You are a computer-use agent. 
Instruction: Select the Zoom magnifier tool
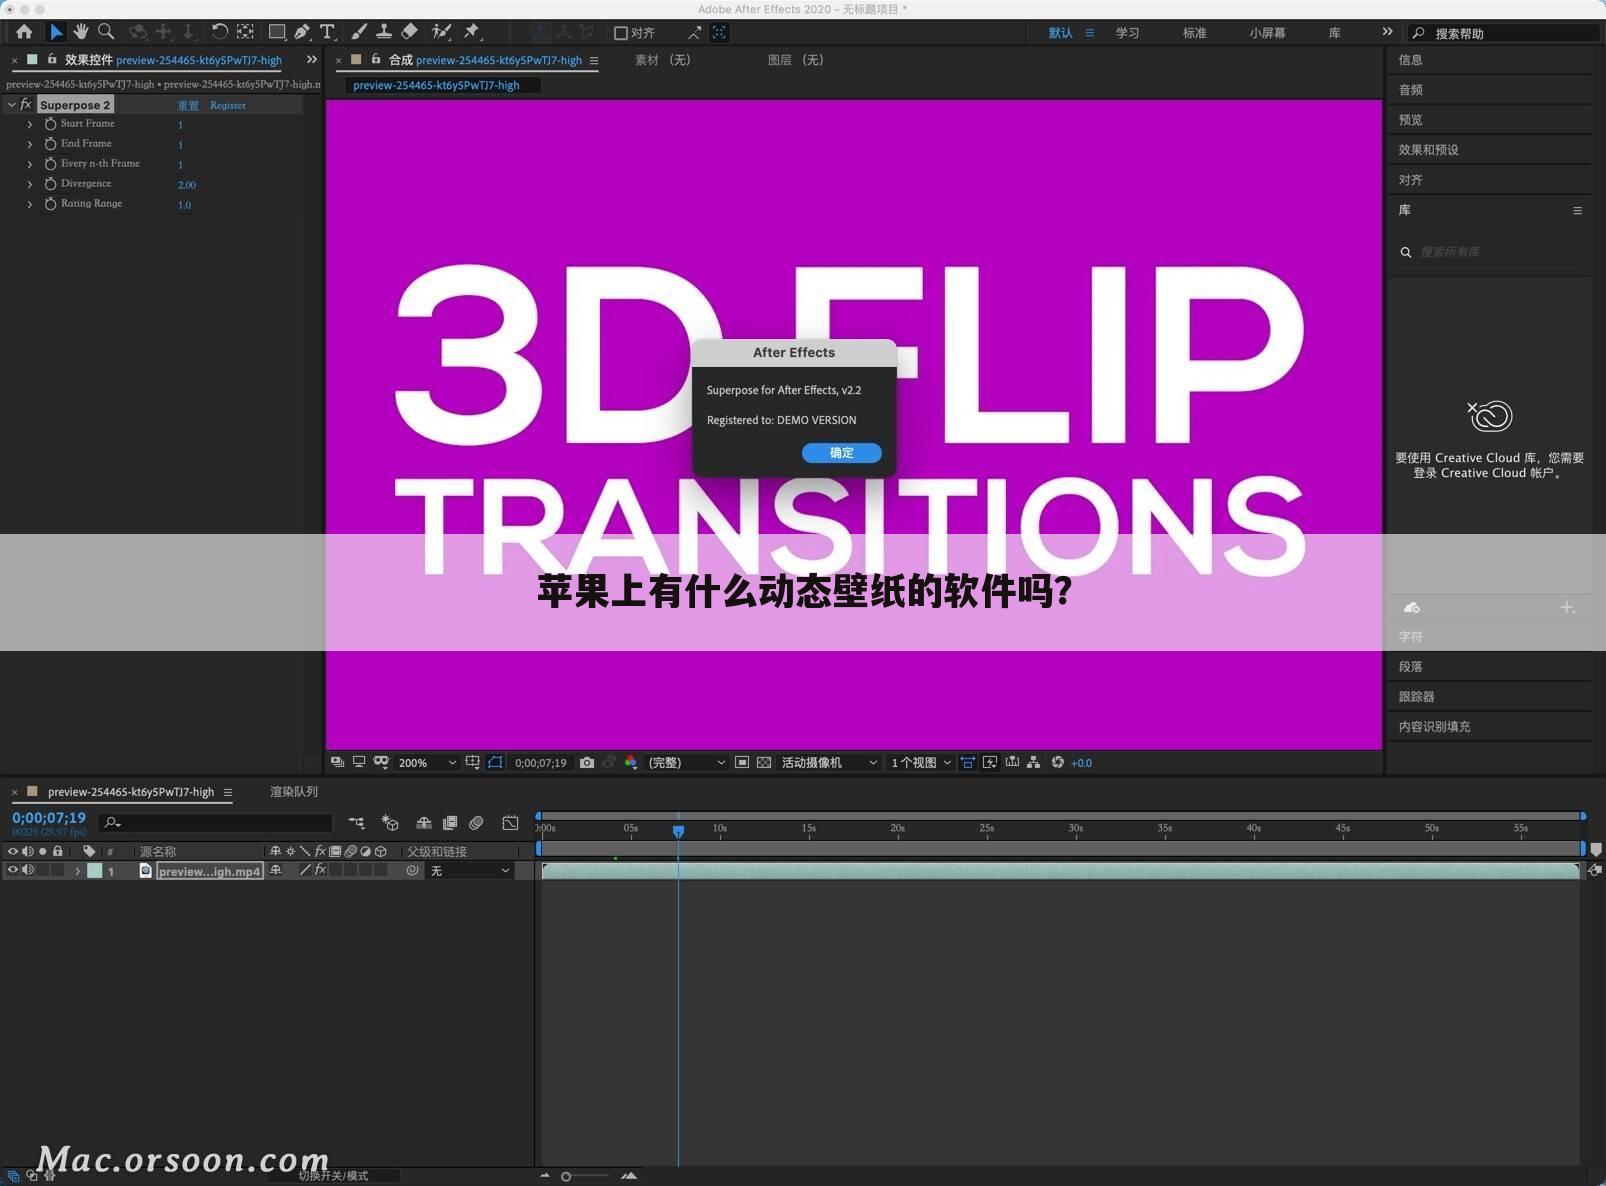(x=105, y=32)
